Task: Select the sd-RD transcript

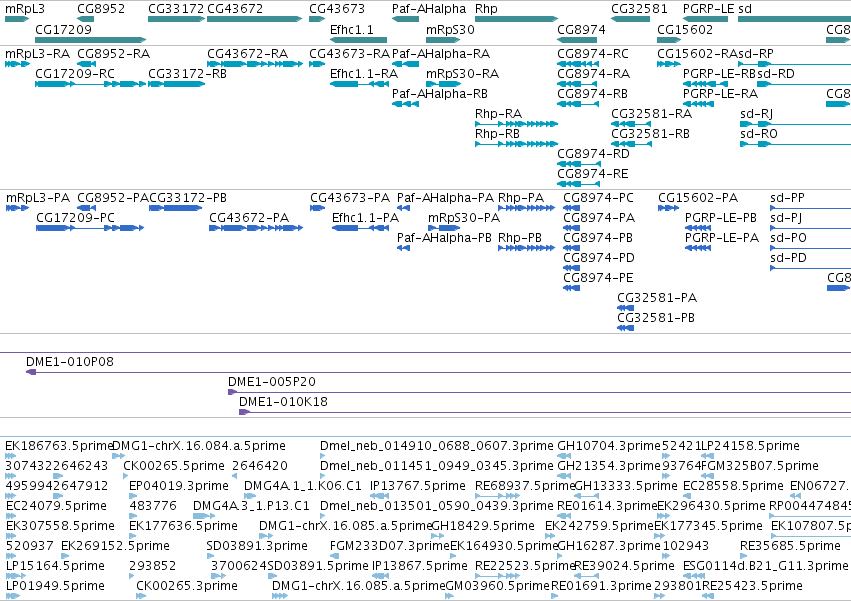Action: pos(804,84)
